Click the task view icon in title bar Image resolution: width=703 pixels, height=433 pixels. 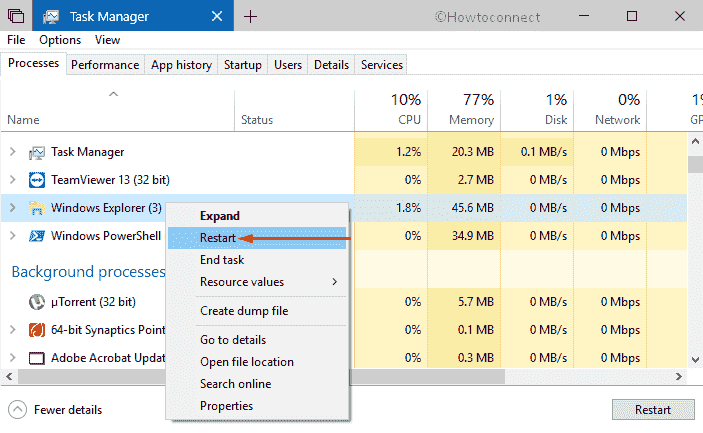16,16
